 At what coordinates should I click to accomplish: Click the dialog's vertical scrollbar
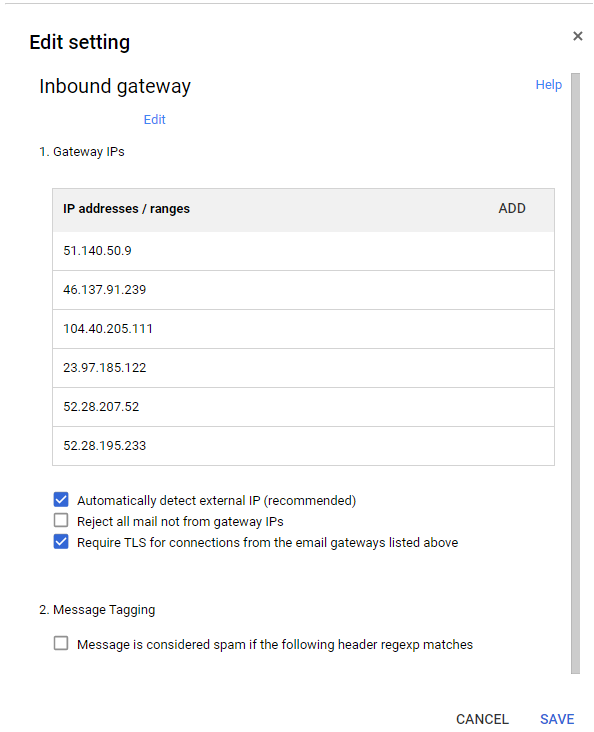[575, 373]
